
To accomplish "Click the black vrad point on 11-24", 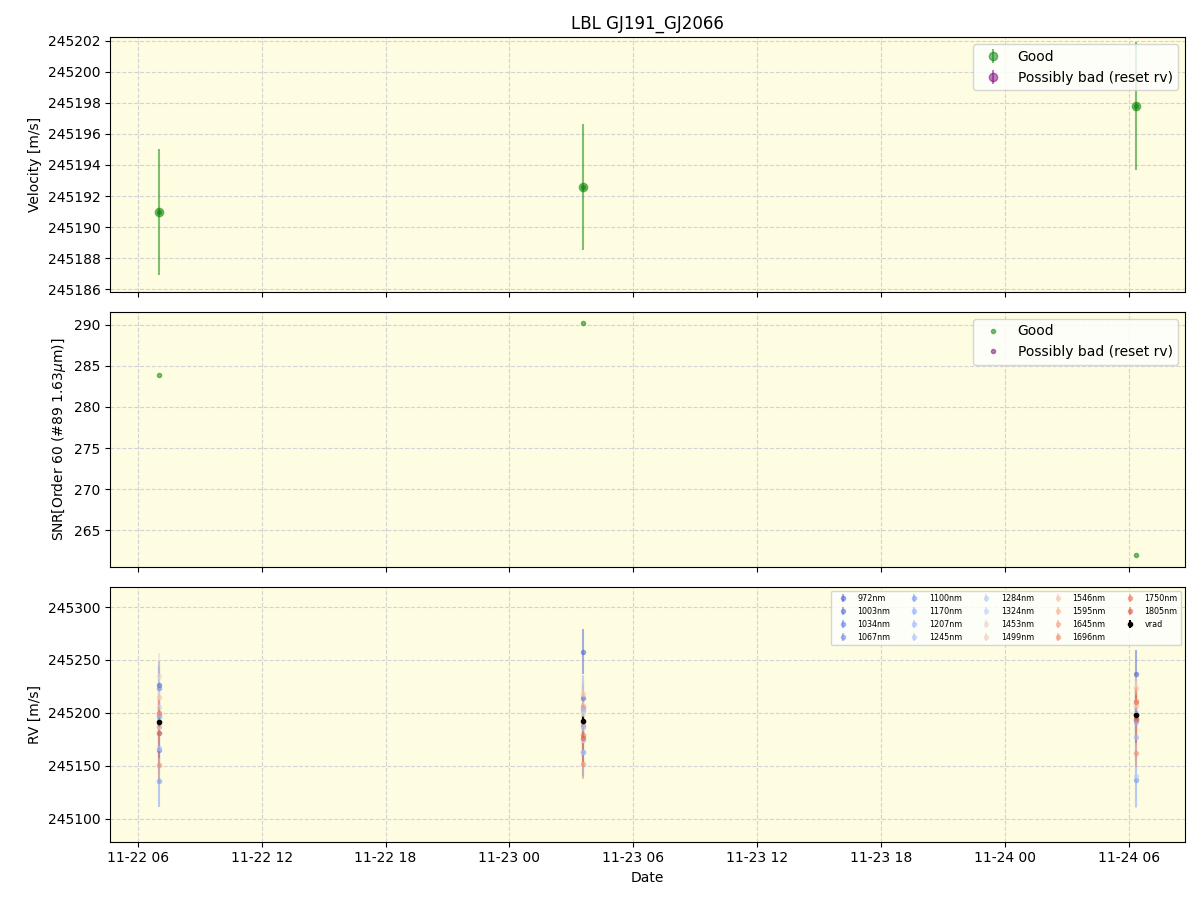I will click(x=1136, y=715).
